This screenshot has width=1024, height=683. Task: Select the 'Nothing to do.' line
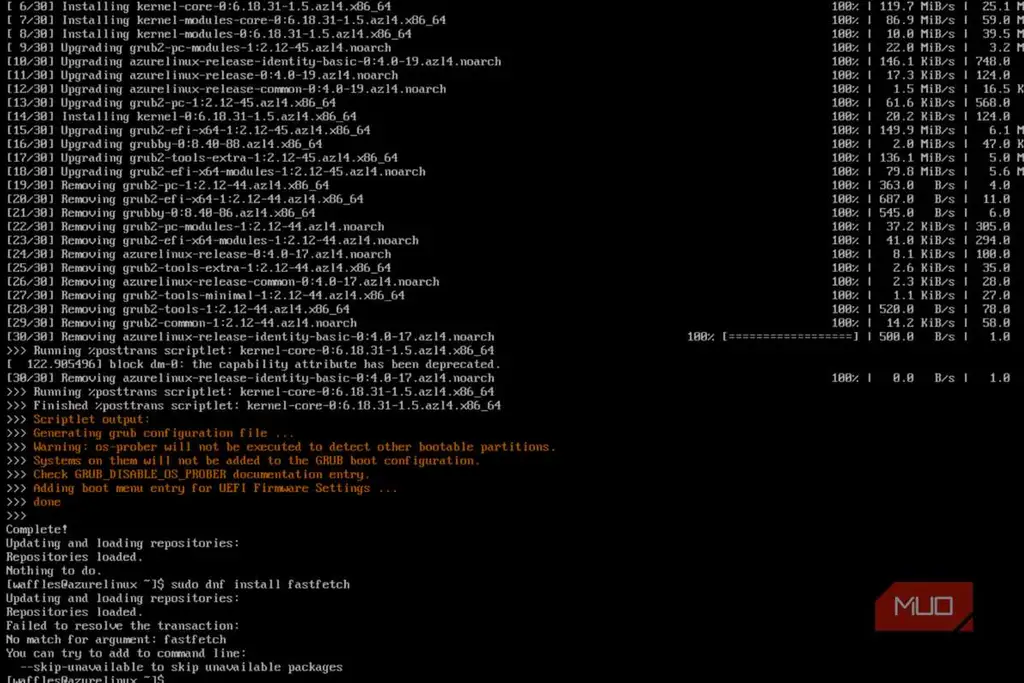[54, 570]
